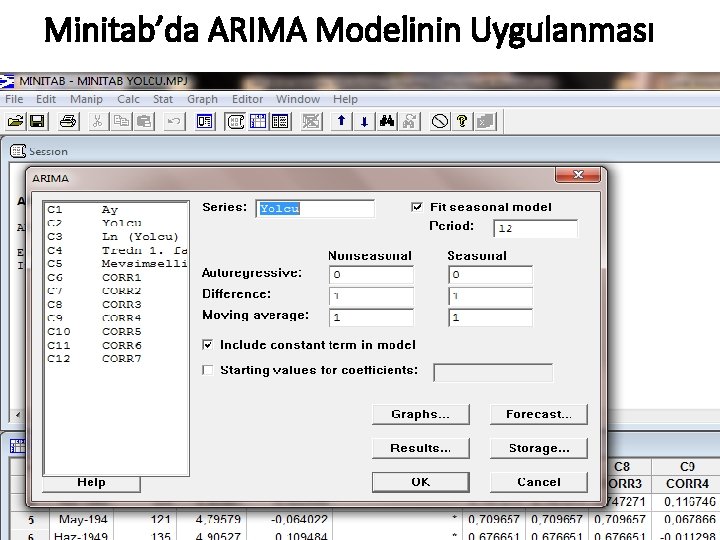Click the Undo arrow icon
Viewport: 720px width, 540px height.
[174, 121]
